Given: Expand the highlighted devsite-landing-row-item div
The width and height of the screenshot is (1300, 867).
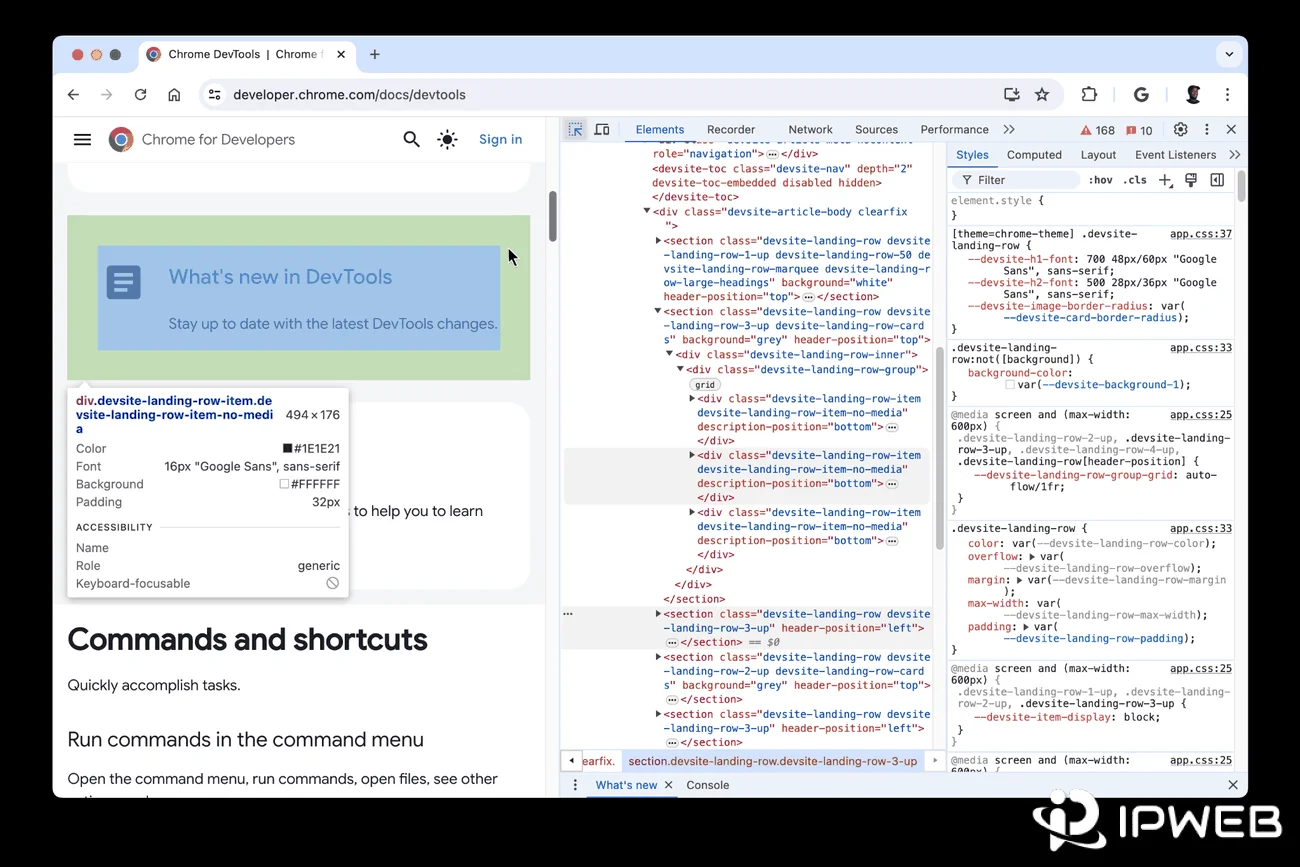Looking at the screenshot, I should click(x=692, y=455).
